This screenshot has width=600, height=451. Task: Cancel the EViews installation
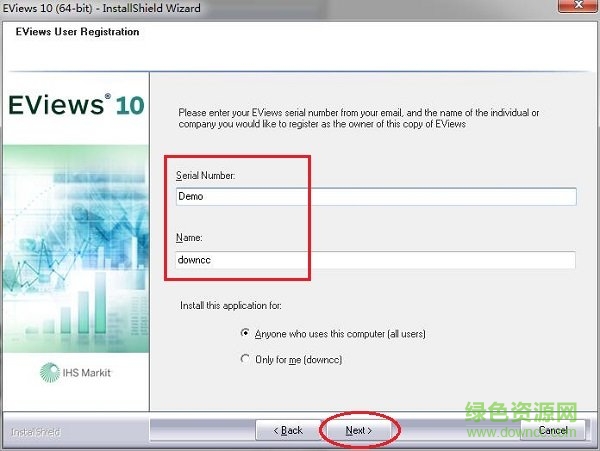[x=553, y=430]
